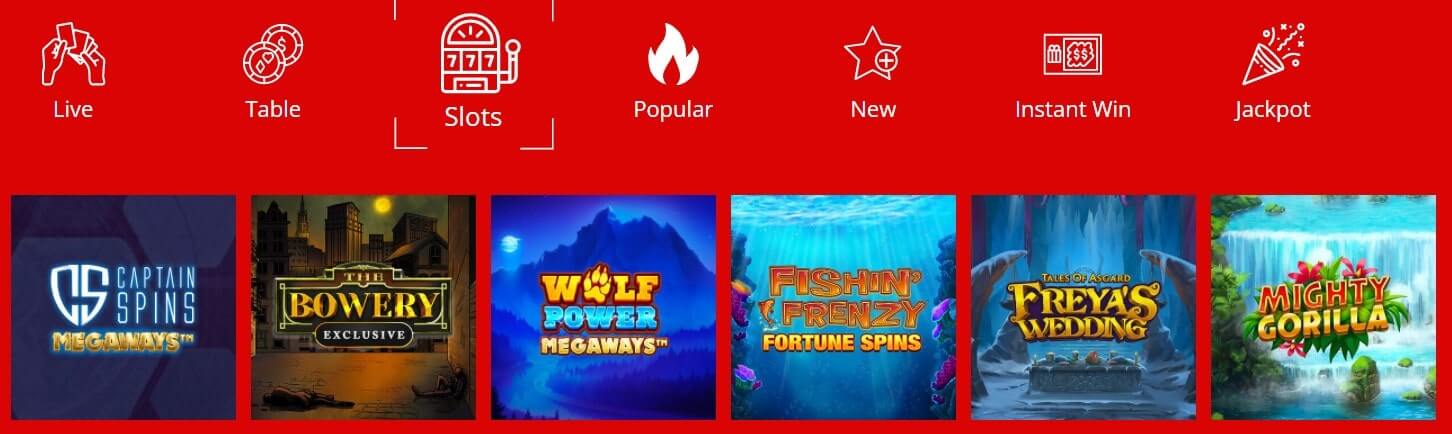Play Wolf Power Megaways slot
This screenshot has width=1452, height=434.
603,307
